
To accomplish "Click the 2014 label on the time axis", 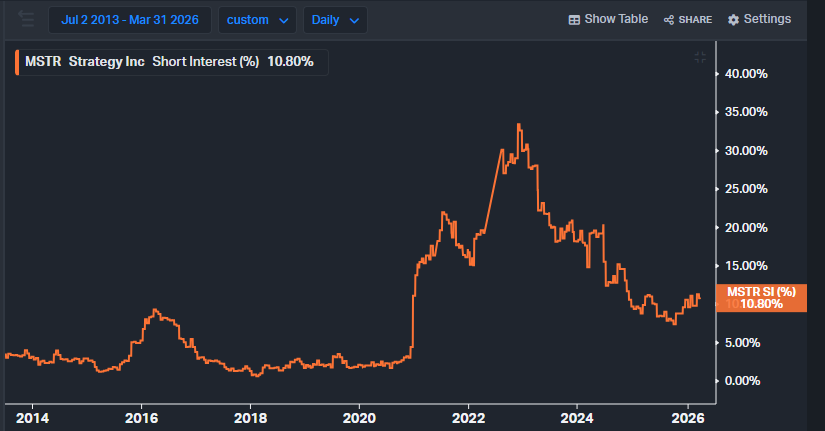I will coord(33,417).
